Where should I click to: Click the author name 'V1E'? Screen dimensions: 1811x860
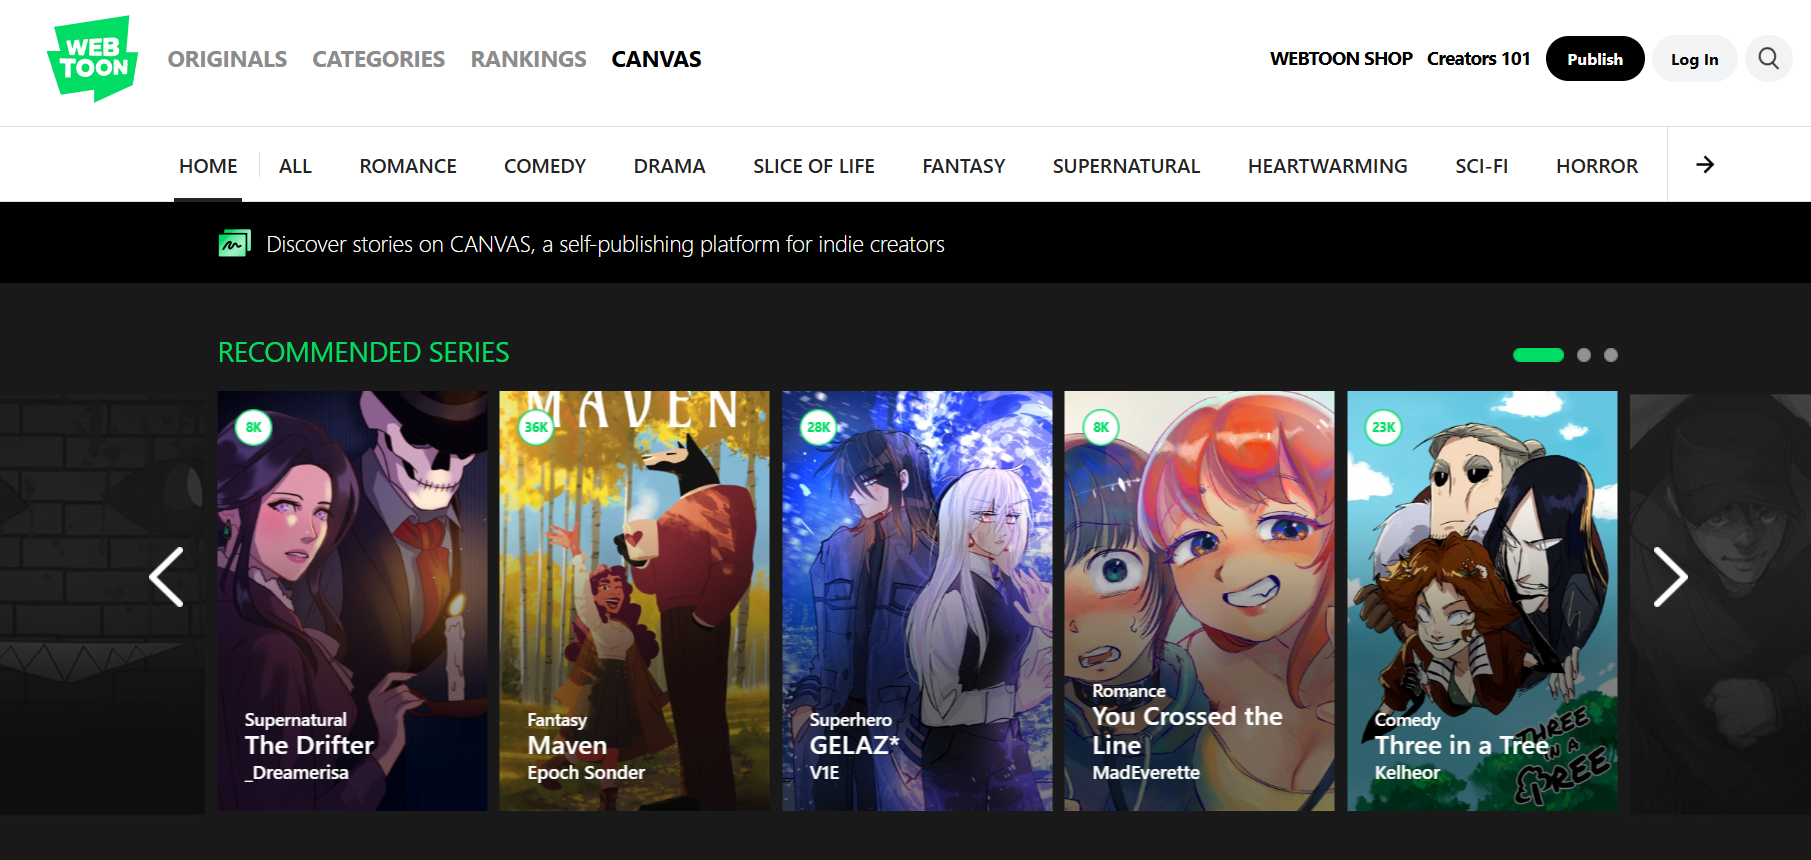tap(824, 773)
